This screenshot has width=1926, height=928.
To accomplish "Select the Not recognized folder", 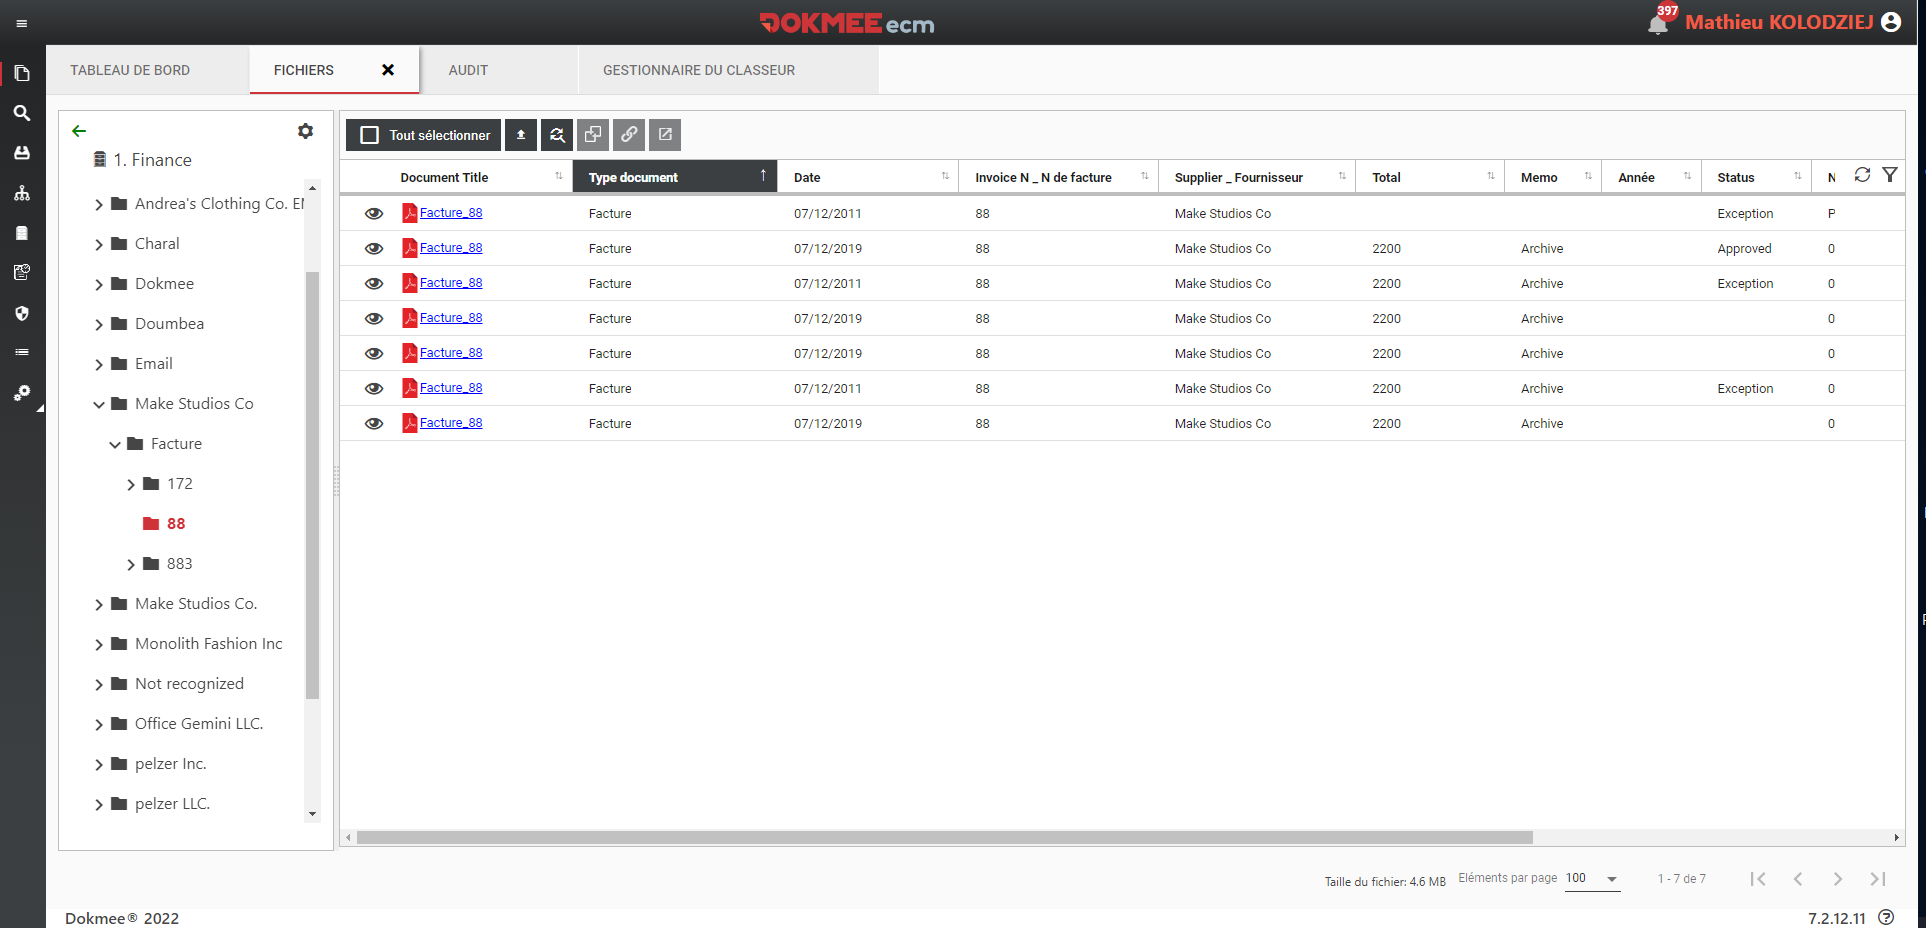I will click(189, 684).
